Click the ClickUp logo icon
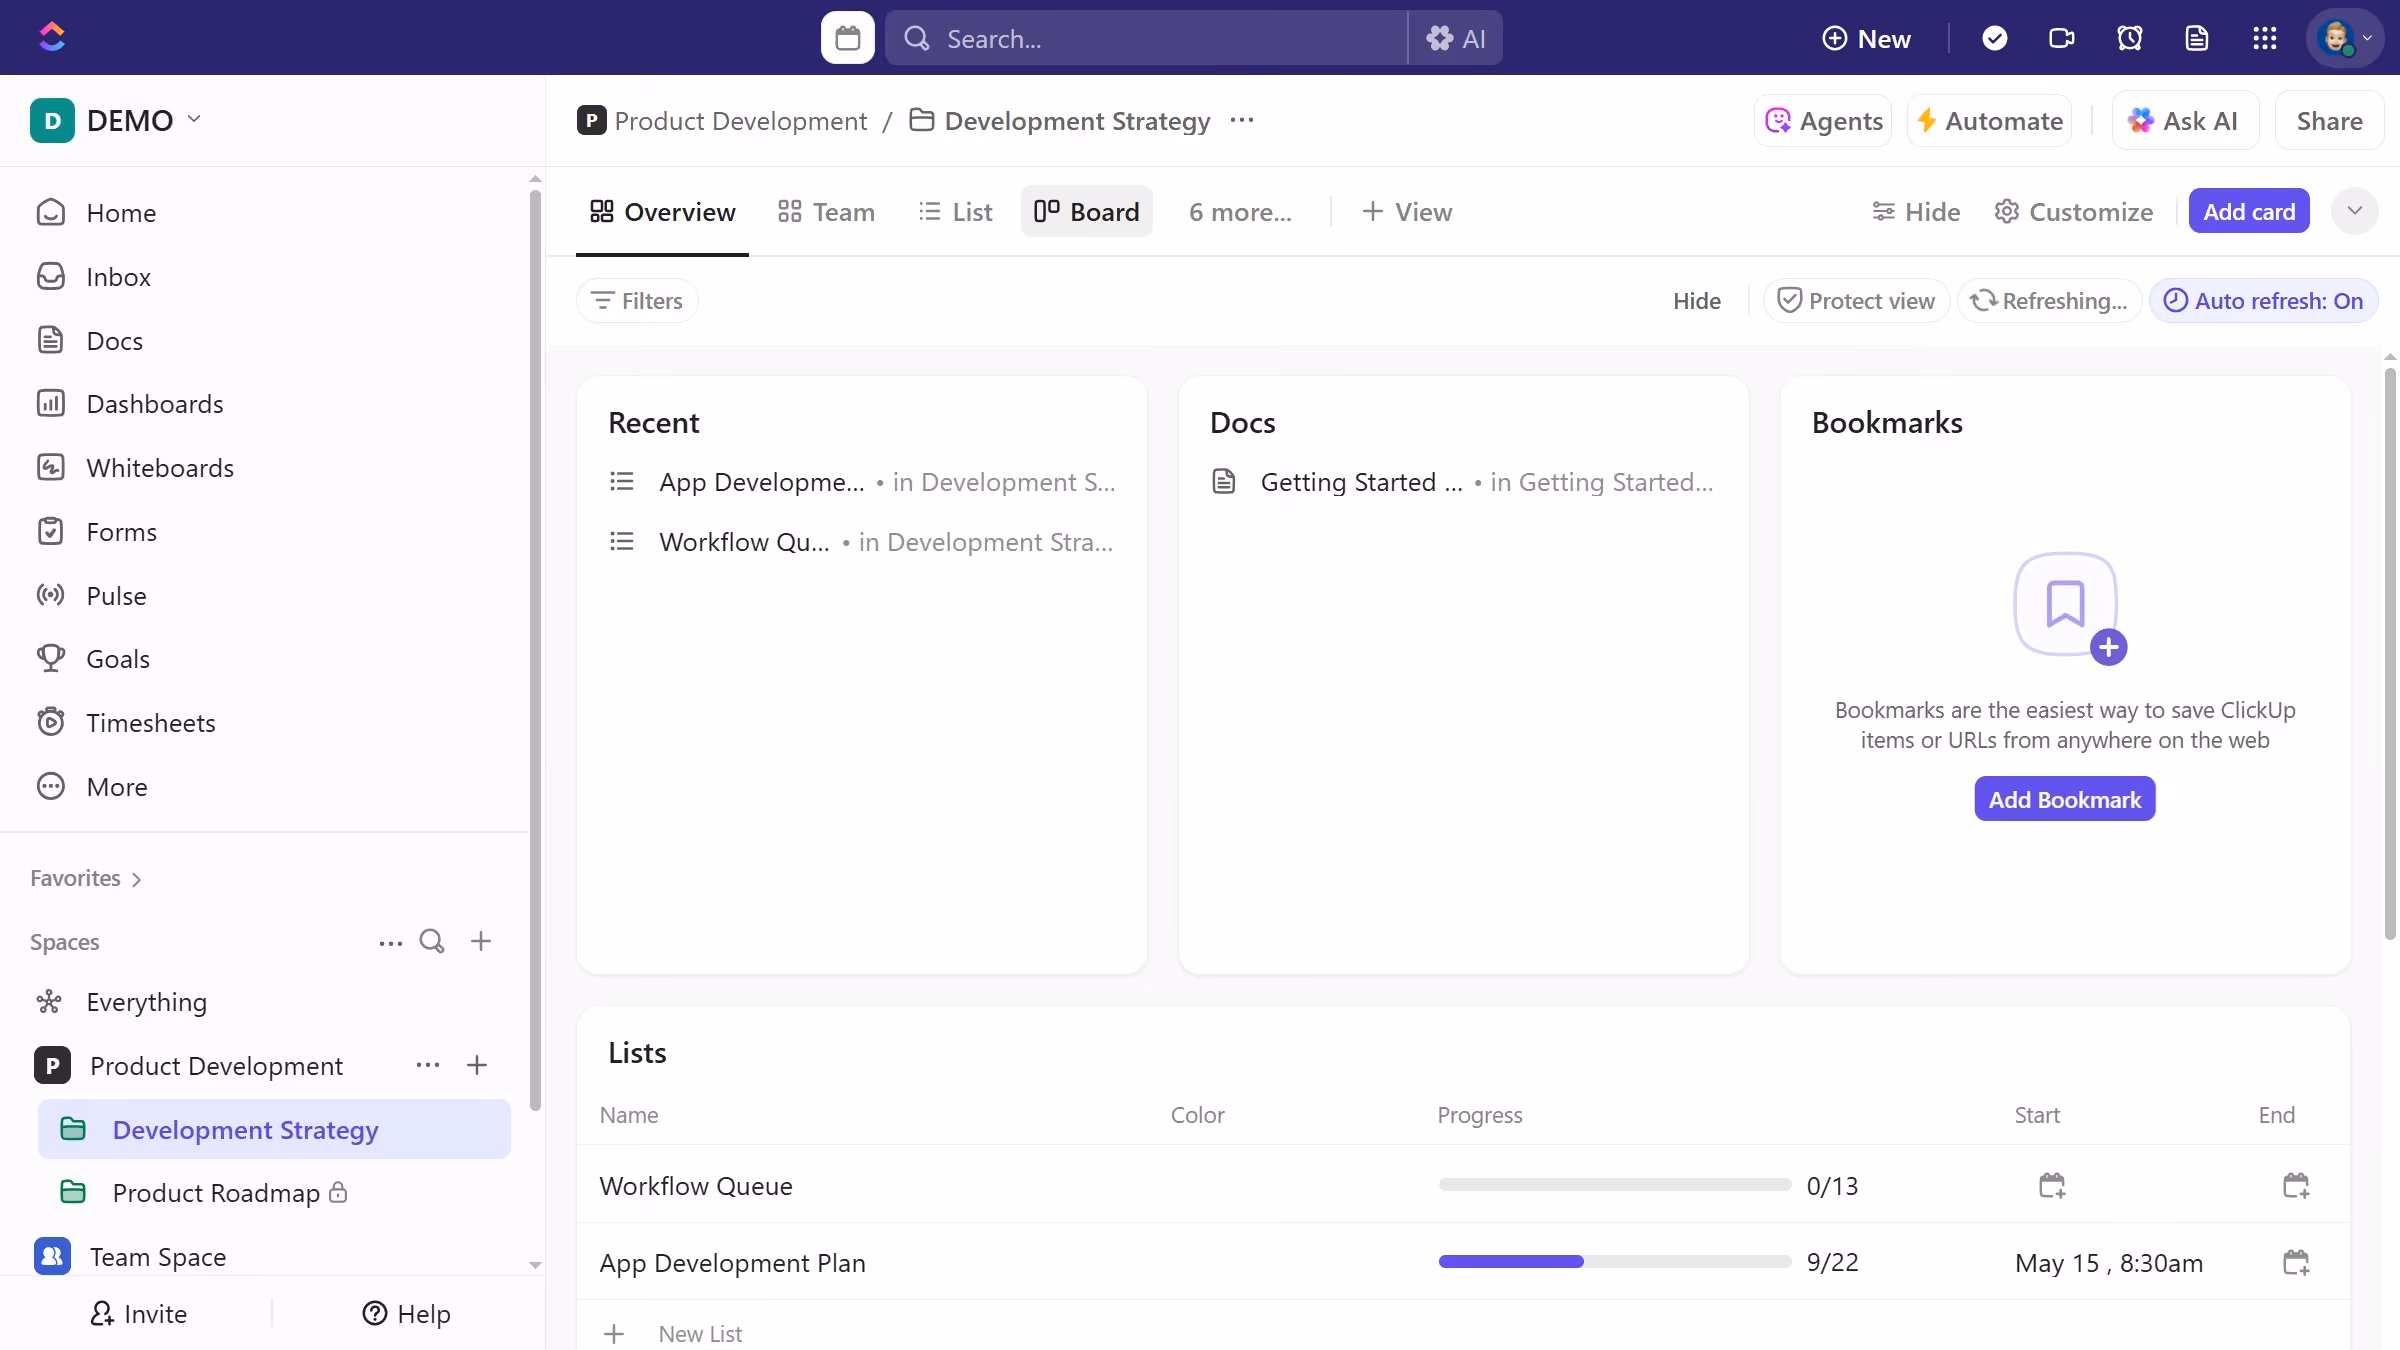 (x=51, y=37)
